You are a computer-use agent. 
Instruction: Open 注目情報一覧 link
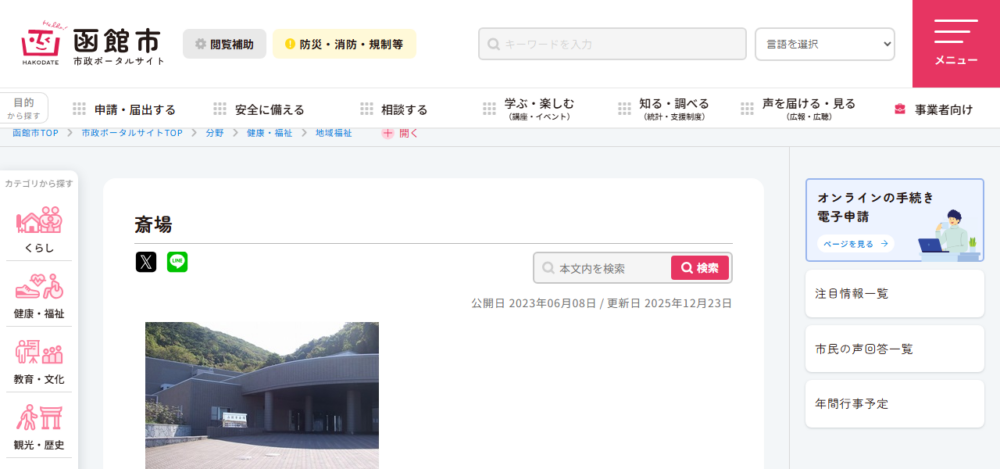895,294
